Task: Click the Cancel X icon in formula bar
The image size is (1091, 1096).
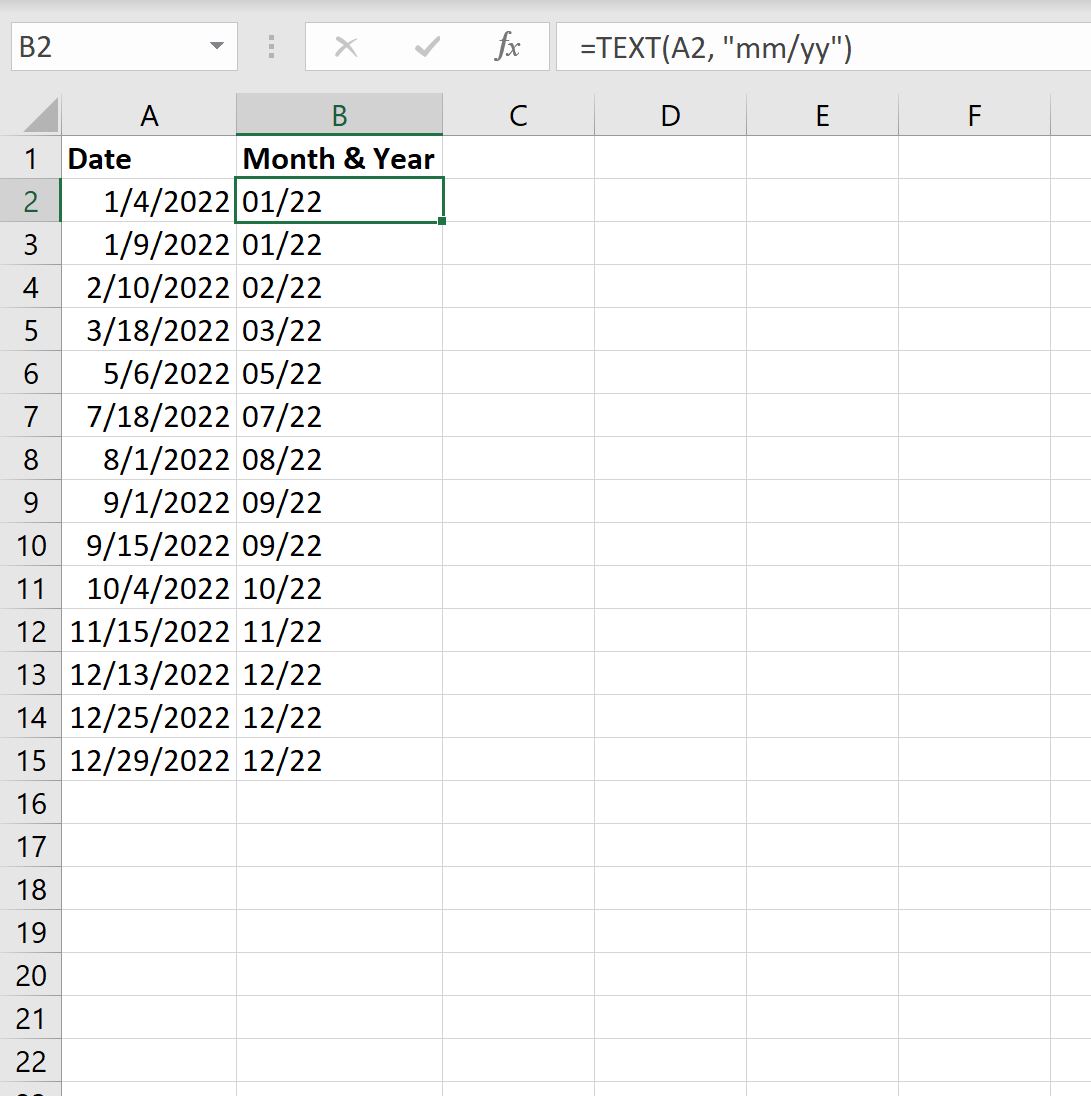Action: pyautogui.click(x=347, y=46)
